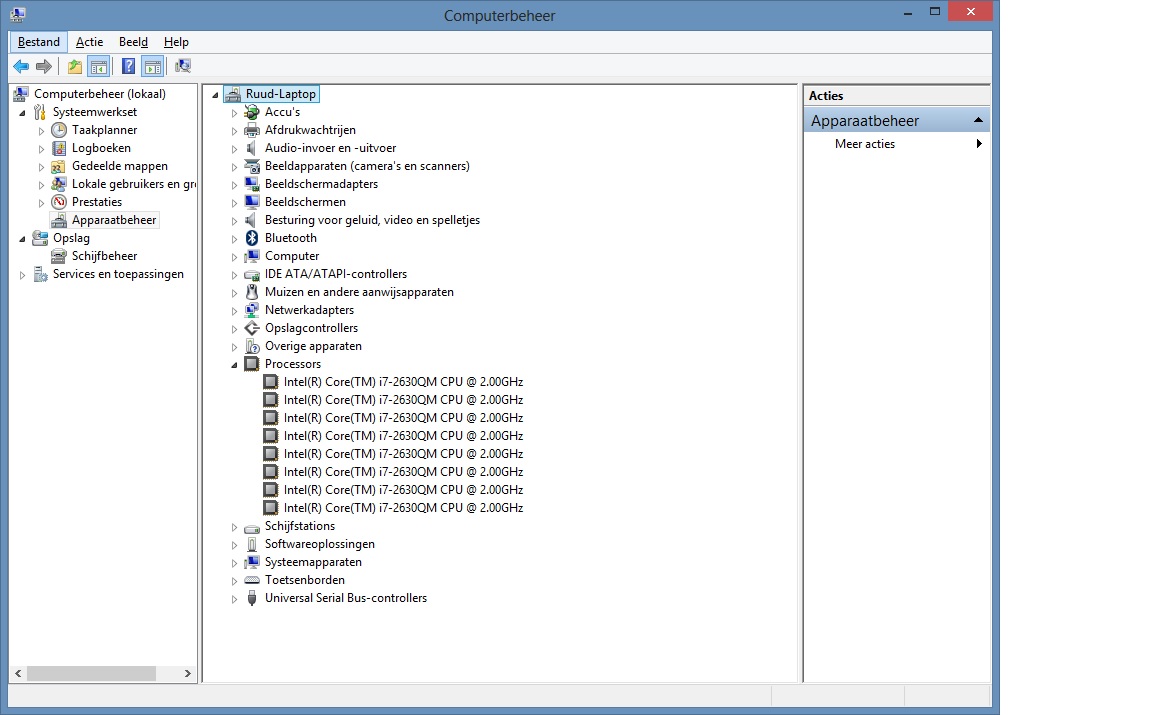The width and height of the screenshot is (1152, 715).
Task: Click the Universal Serial Bus-controllers icon
Action: coord(252,598)
